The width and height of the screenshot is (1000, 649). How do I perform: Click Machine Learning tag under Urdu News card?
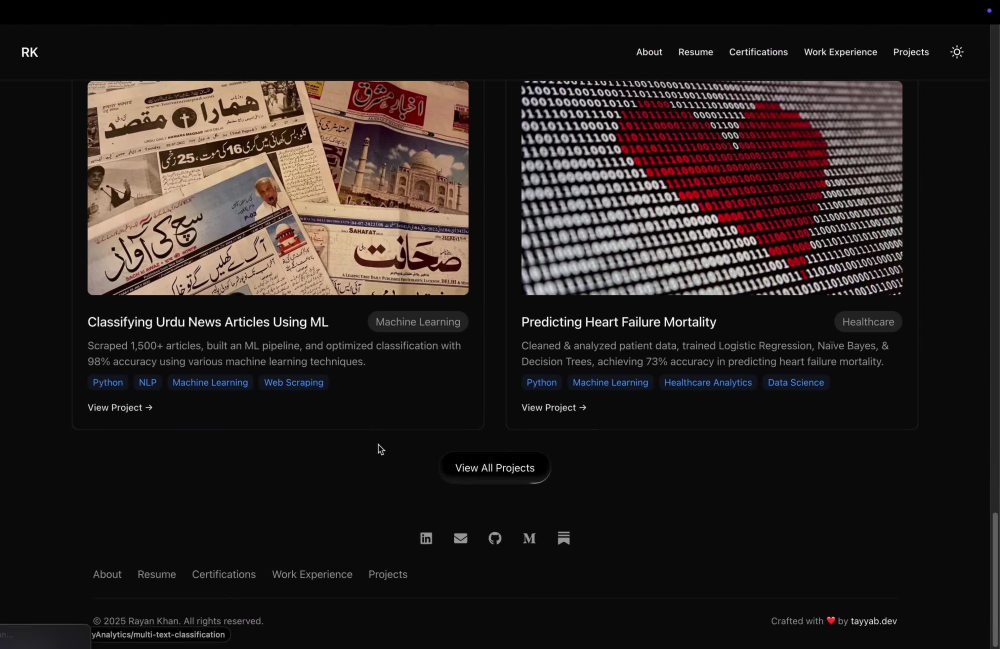pyautogui.click(x=210, y=383)
